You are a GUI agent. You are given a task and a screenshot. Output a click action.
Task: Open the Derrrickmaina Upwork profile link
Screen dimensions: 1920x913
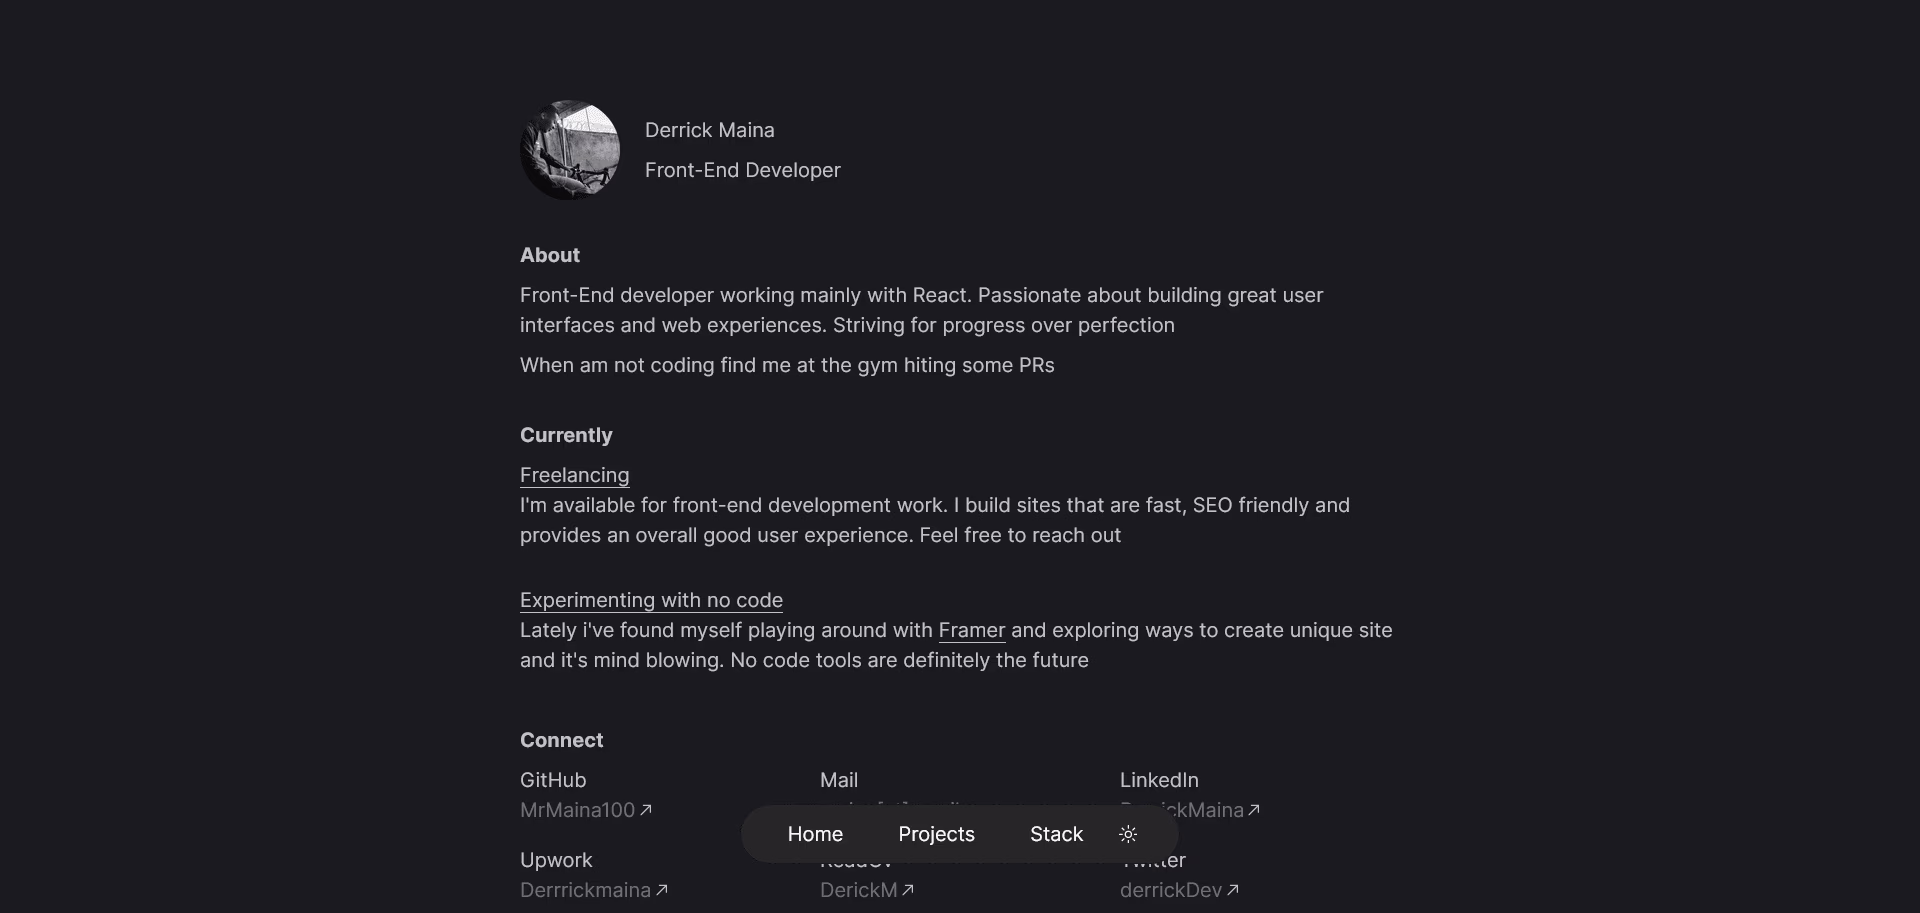coord(585,890)
